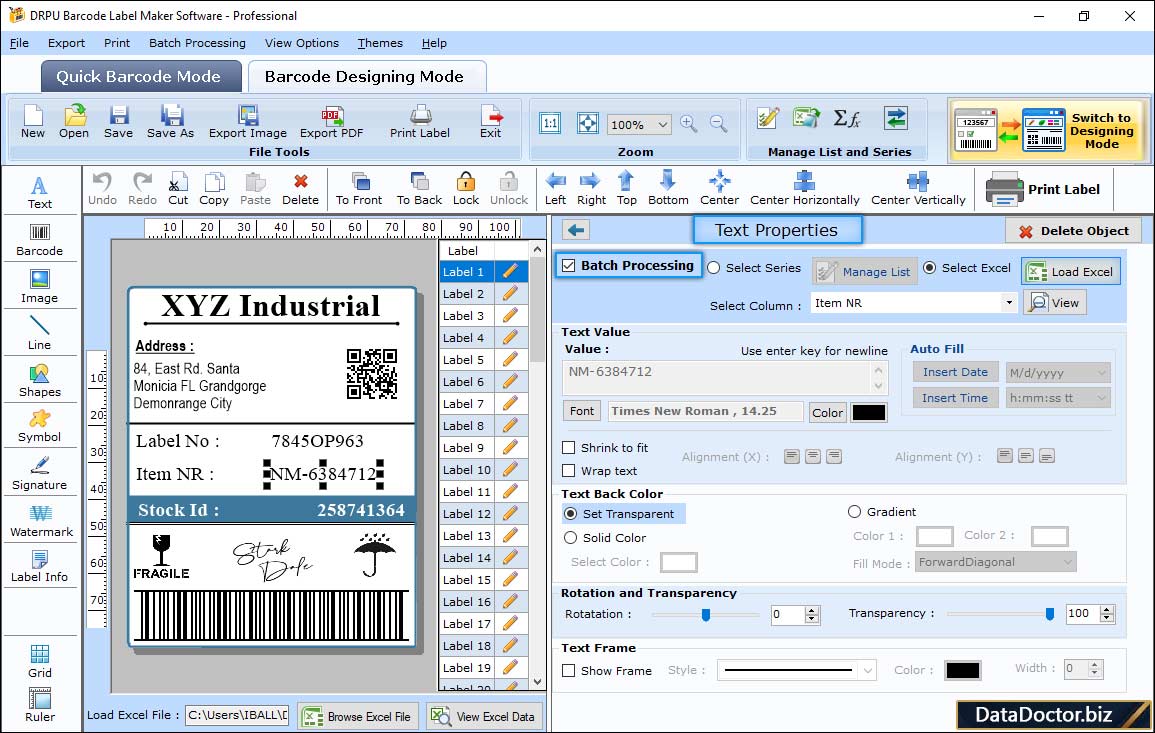Click View Excel Data button
1155x733 pixels.
point(485,716)
